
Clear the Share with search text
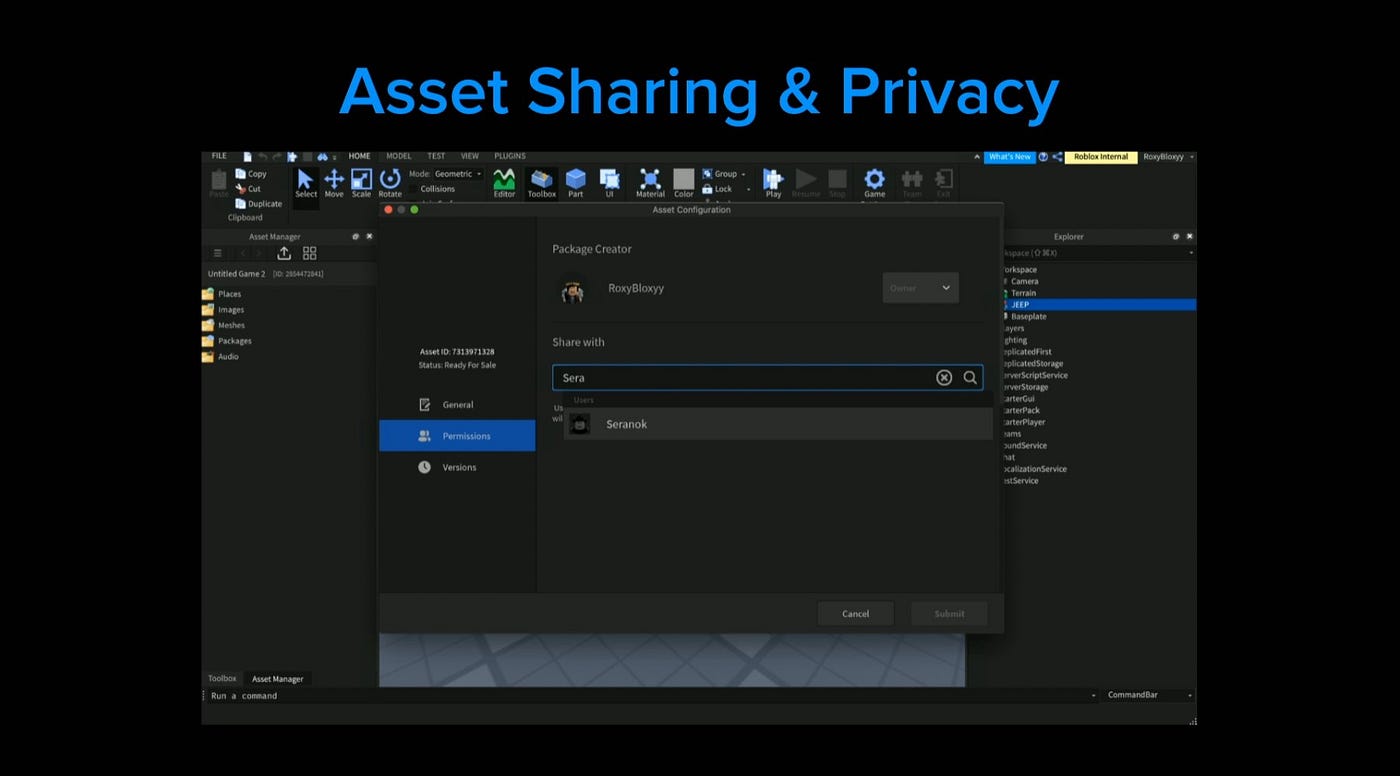tap(944, 377)
